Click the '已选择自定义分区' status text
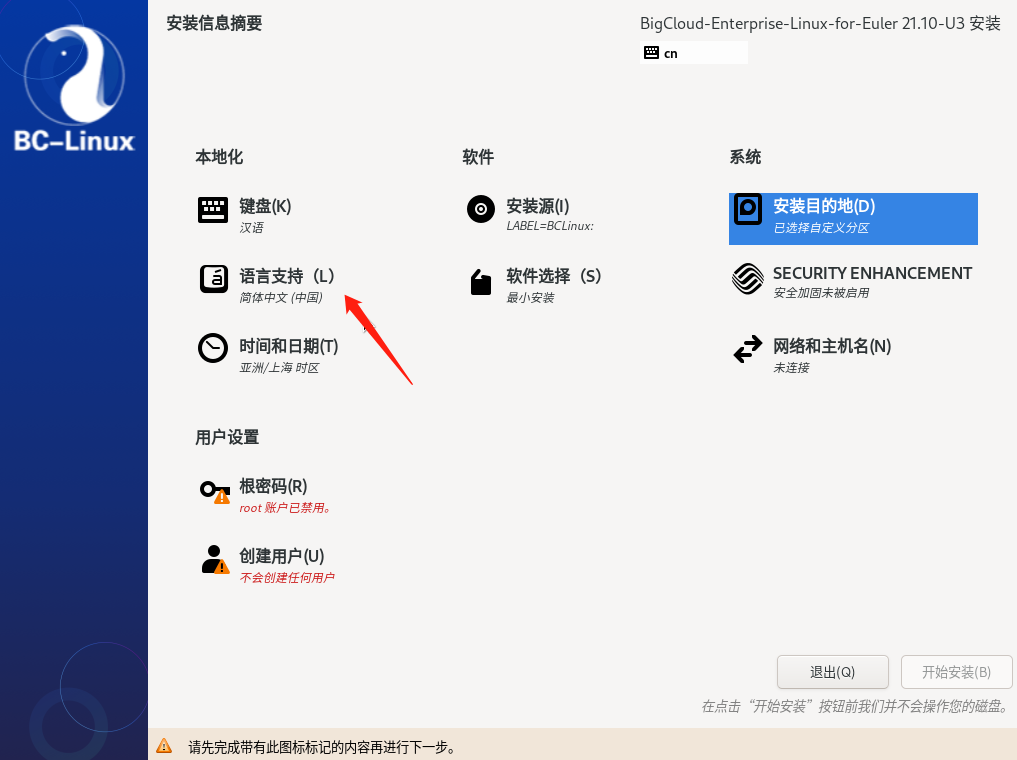Viewport: 1017px width, 760px height. coord(821,228)
